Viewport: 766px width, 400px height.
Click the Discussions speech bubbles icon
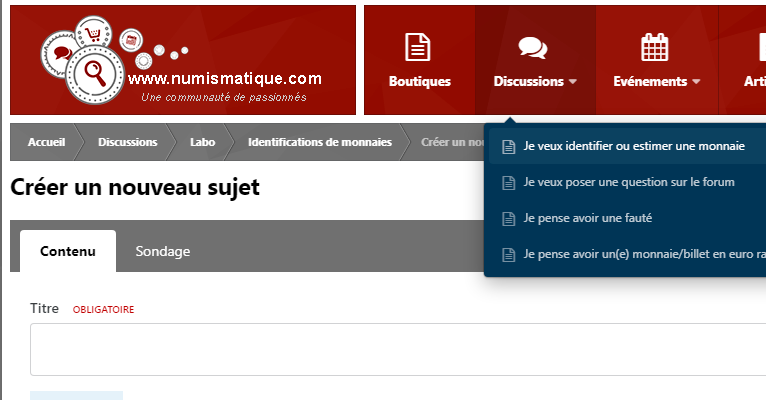[x=532, y=48]
